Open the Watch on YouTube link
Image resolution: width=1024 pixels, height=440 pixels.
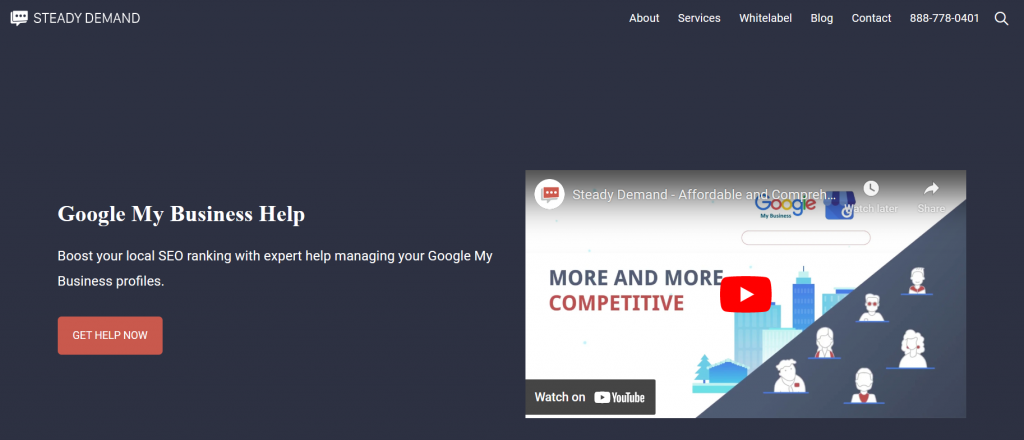(590, 397)
